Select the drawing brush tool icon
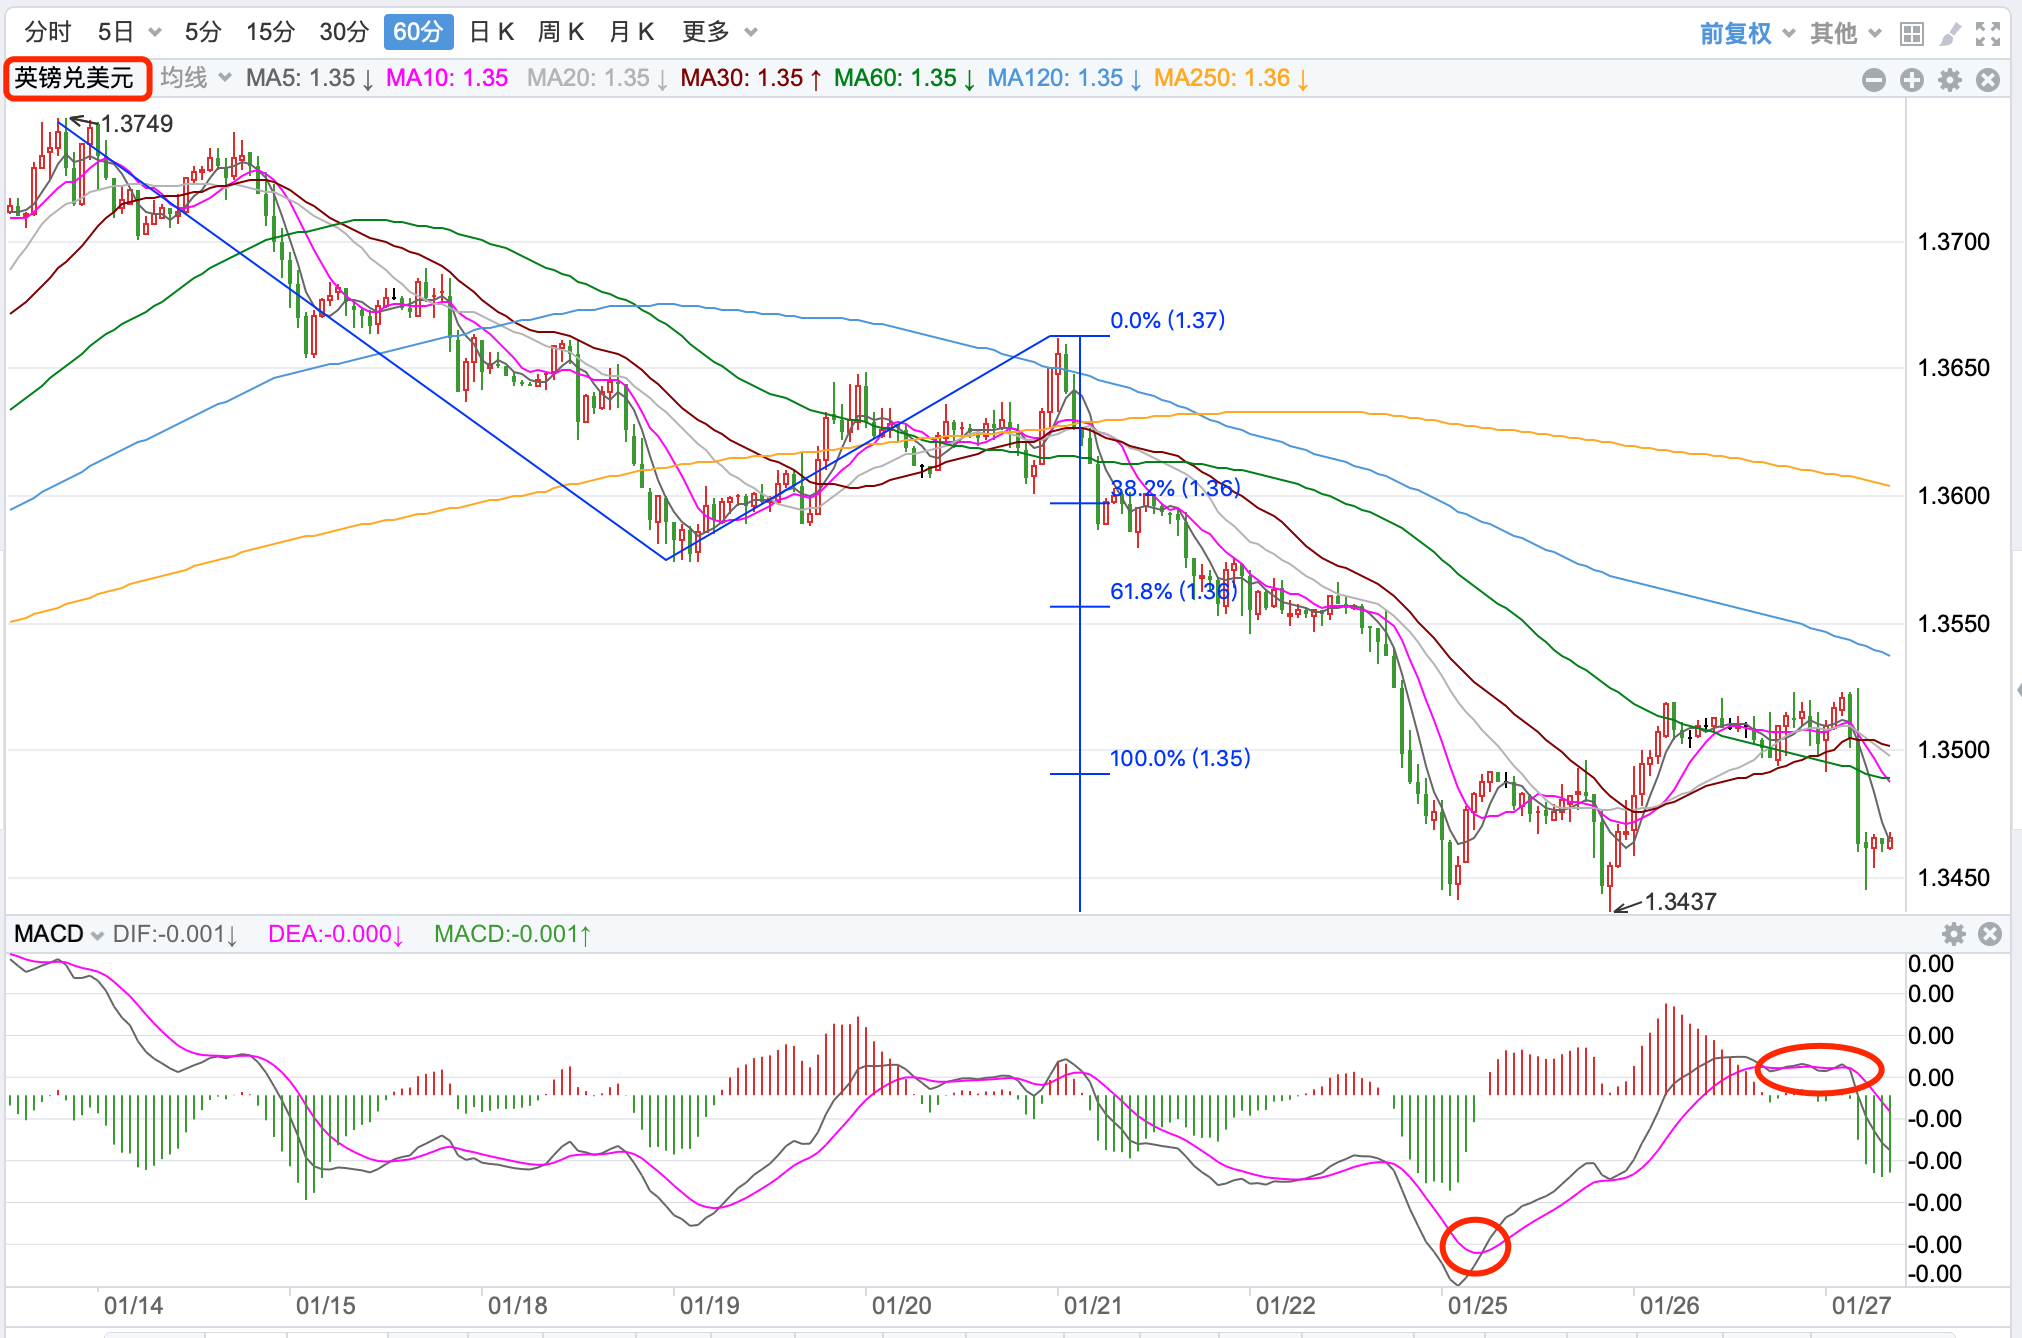 click(x=1949, y=34)
